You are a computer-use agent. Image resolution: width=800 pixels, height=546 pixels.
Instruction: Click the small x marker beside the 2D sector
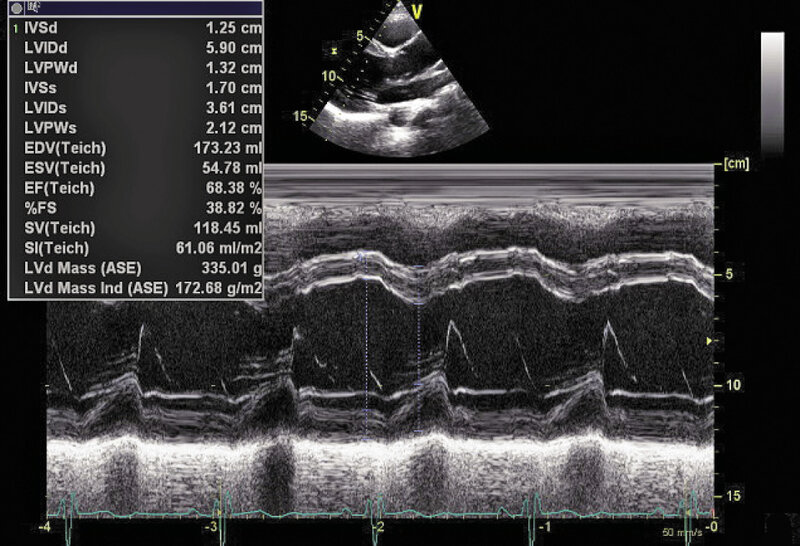[x=334, y=51]
